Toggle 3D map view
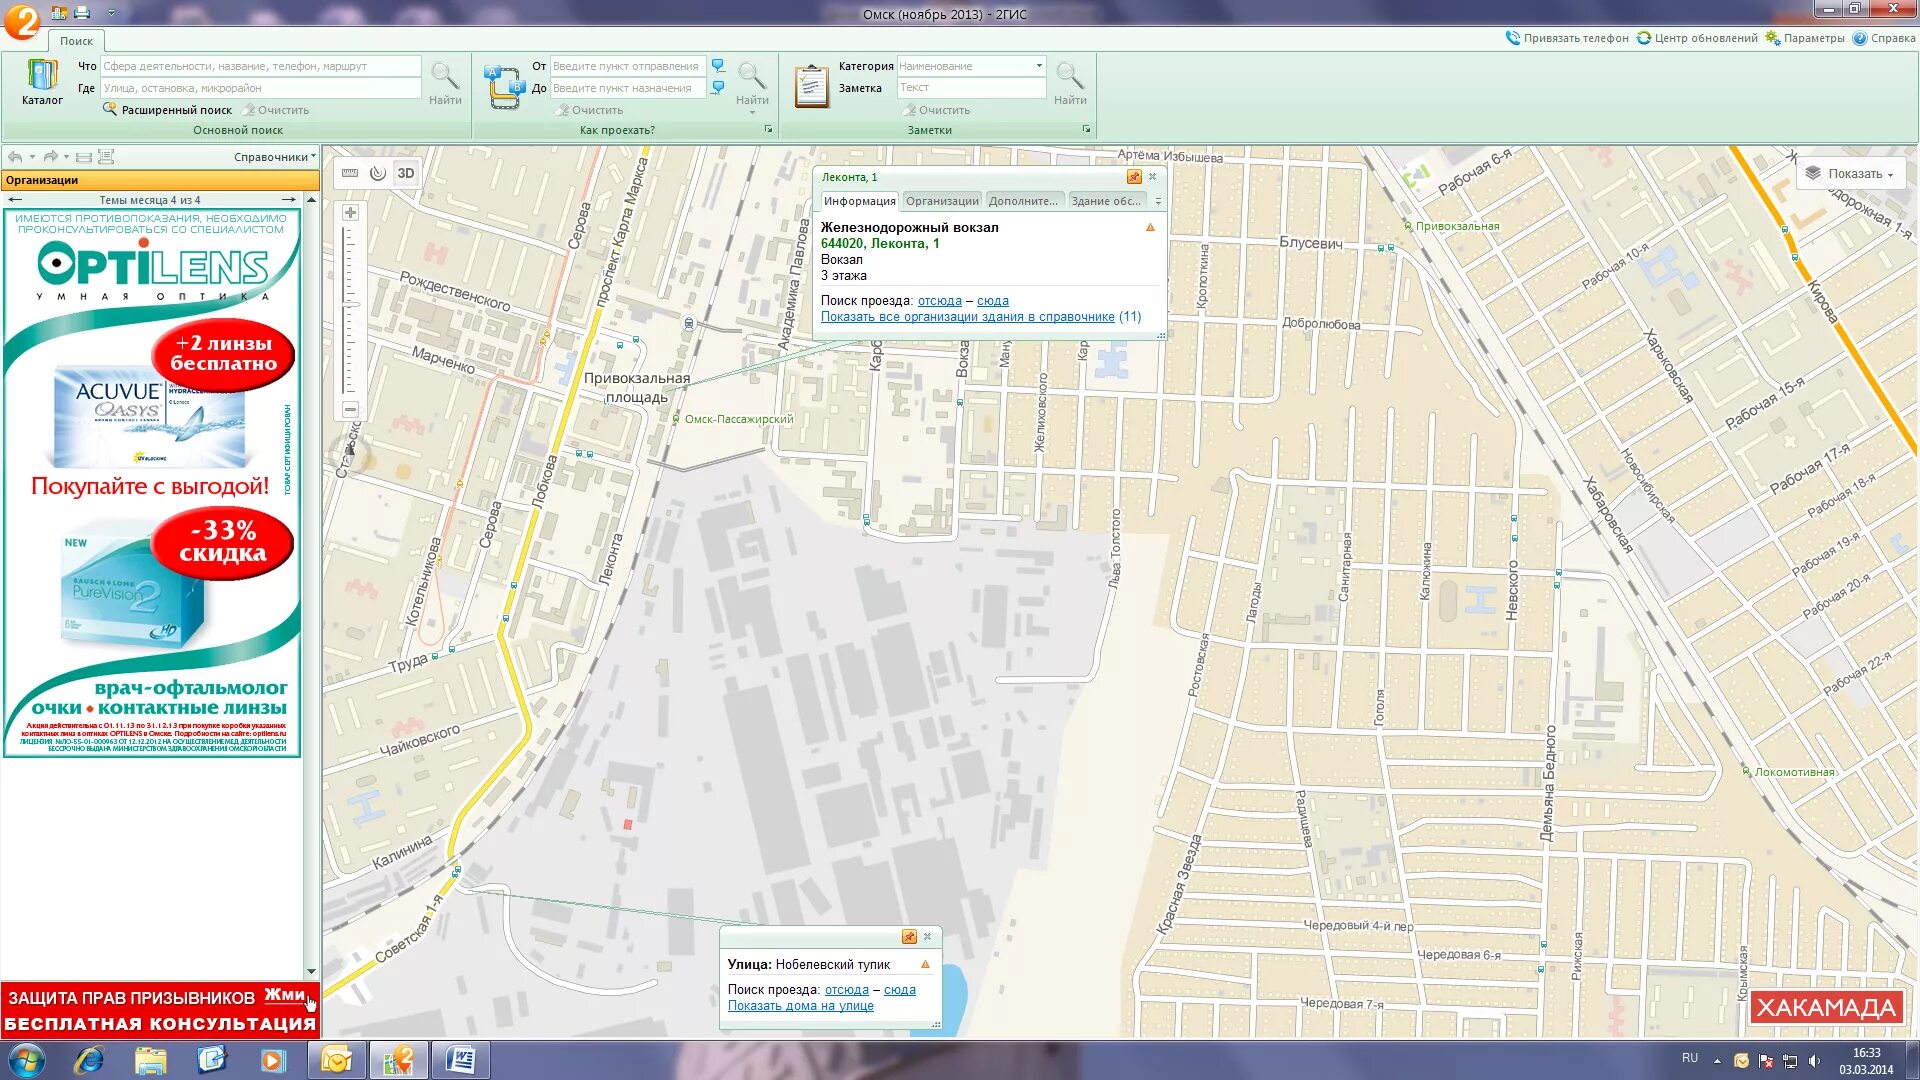 click(x=406, y=173)
